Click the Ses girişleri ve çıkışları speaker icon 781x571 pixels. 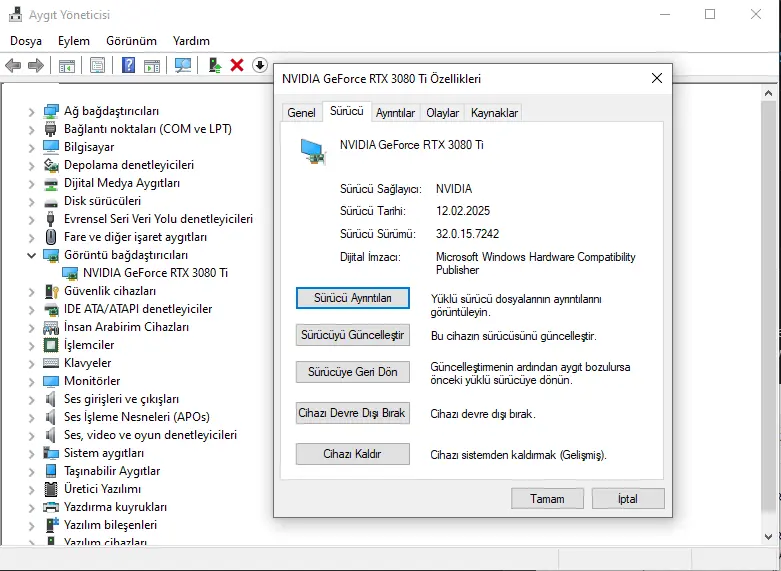(51, 399)
